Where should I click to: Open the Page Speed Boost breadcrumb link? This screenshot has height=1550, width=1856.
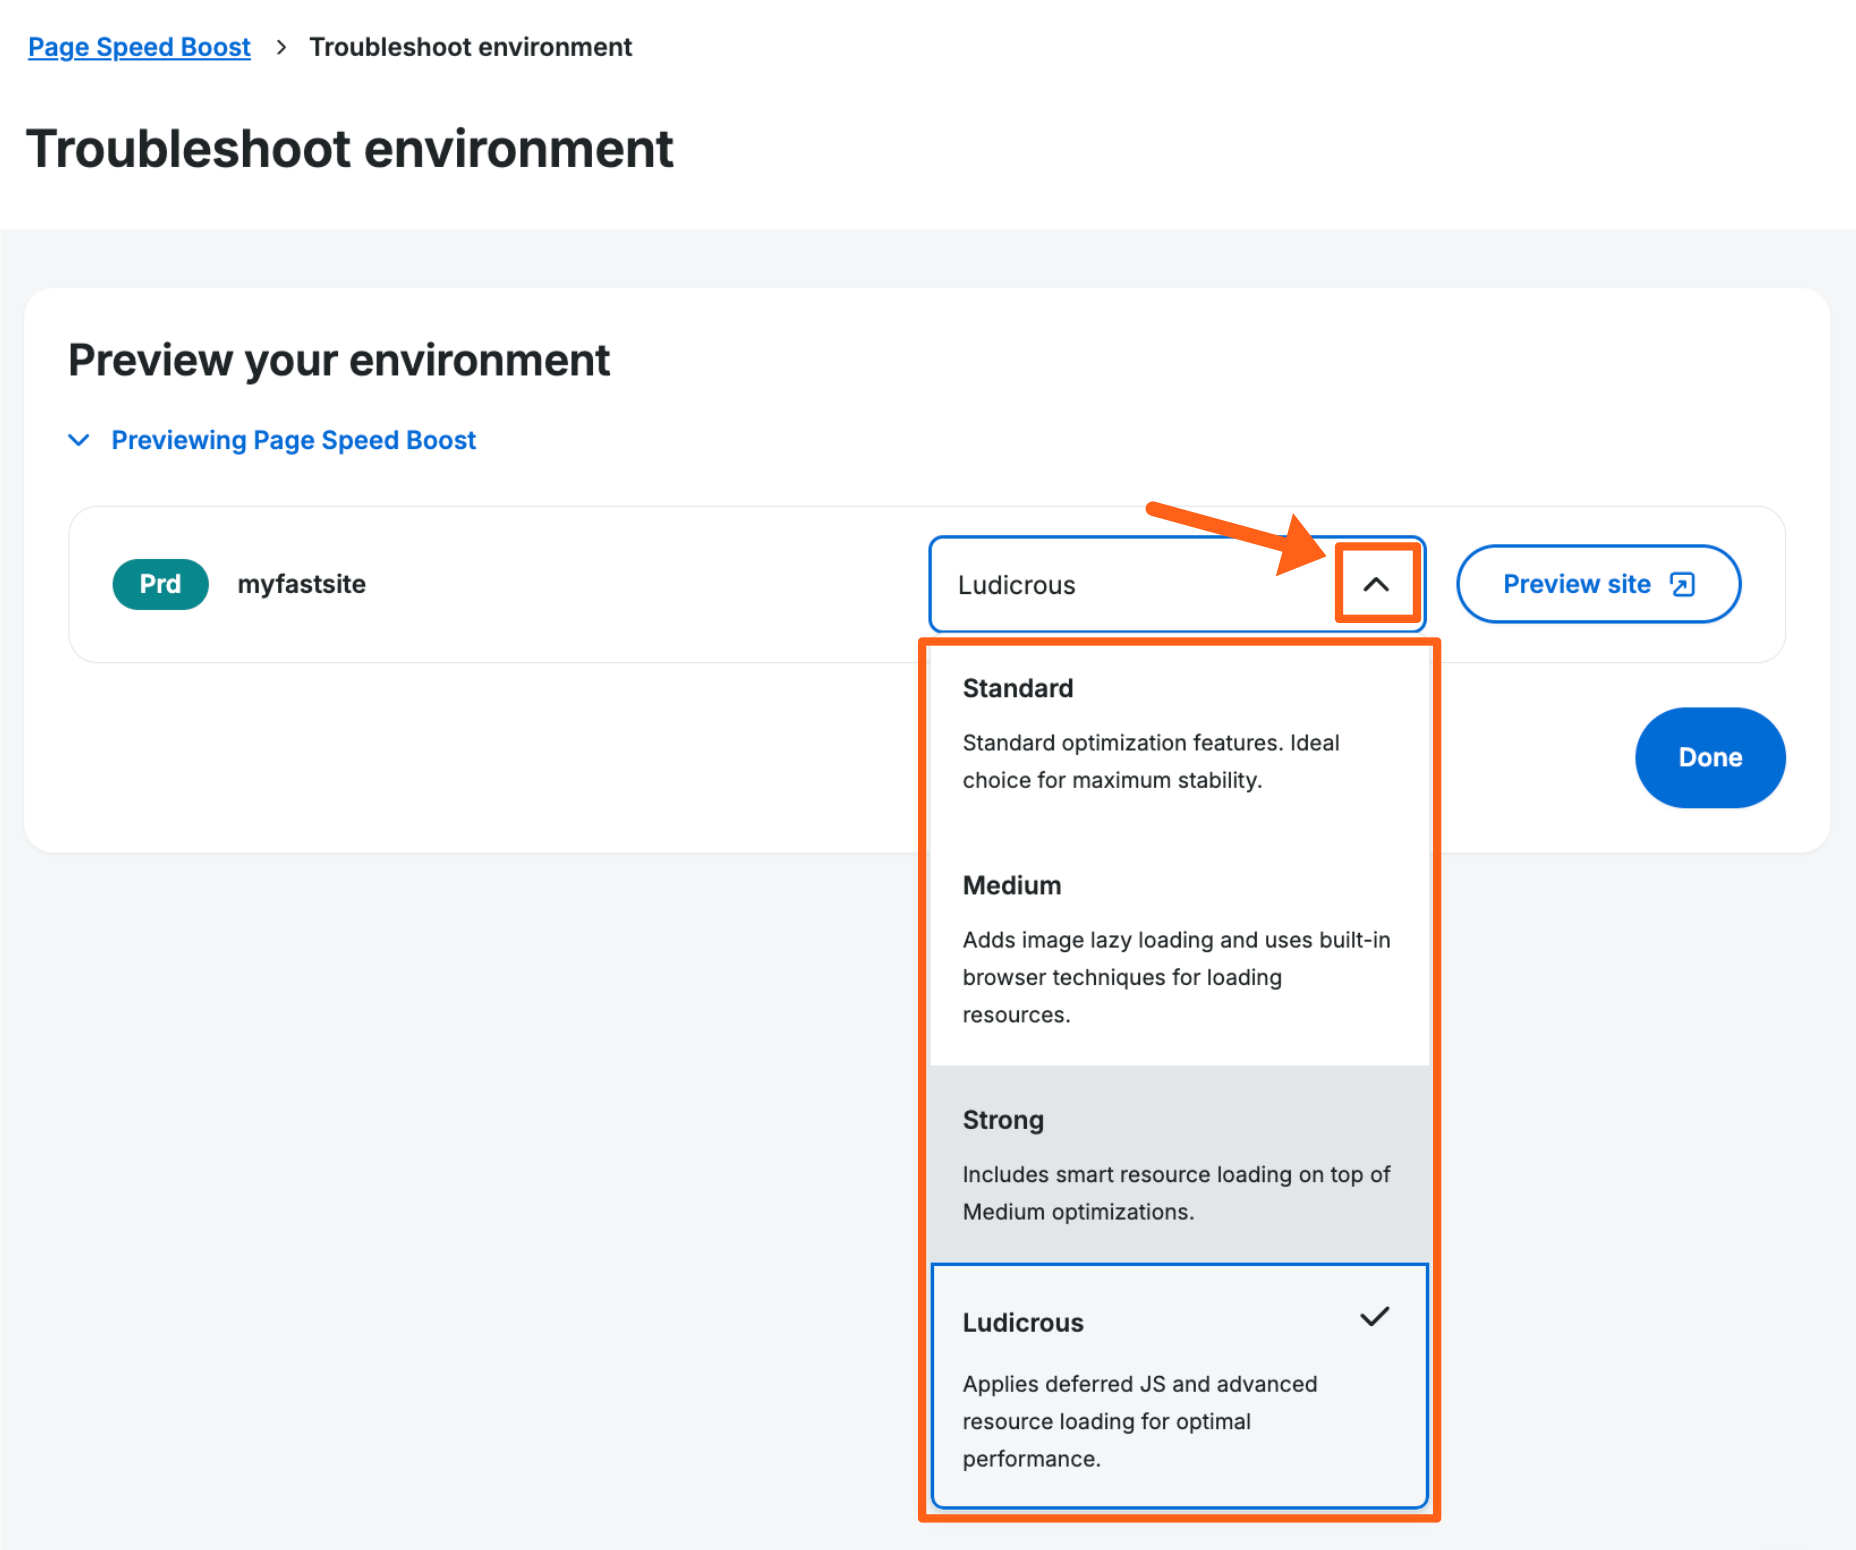(139, 46)
